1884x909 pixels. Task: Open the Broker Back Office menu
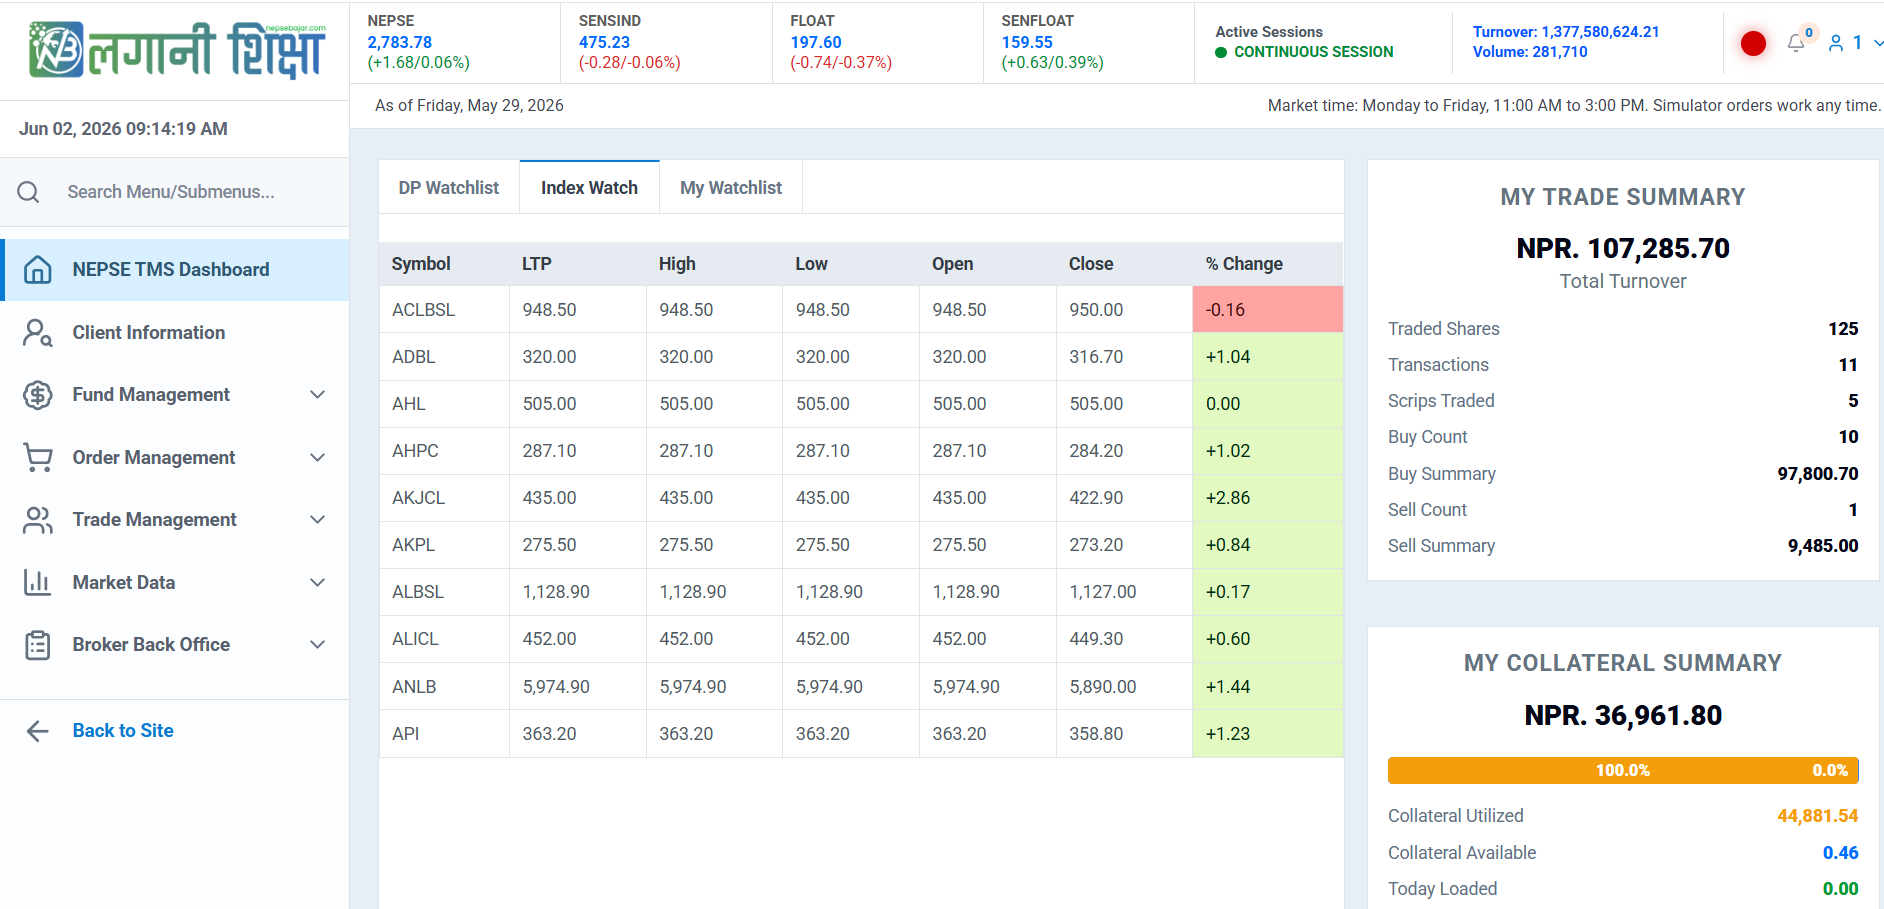coord(175,645)
